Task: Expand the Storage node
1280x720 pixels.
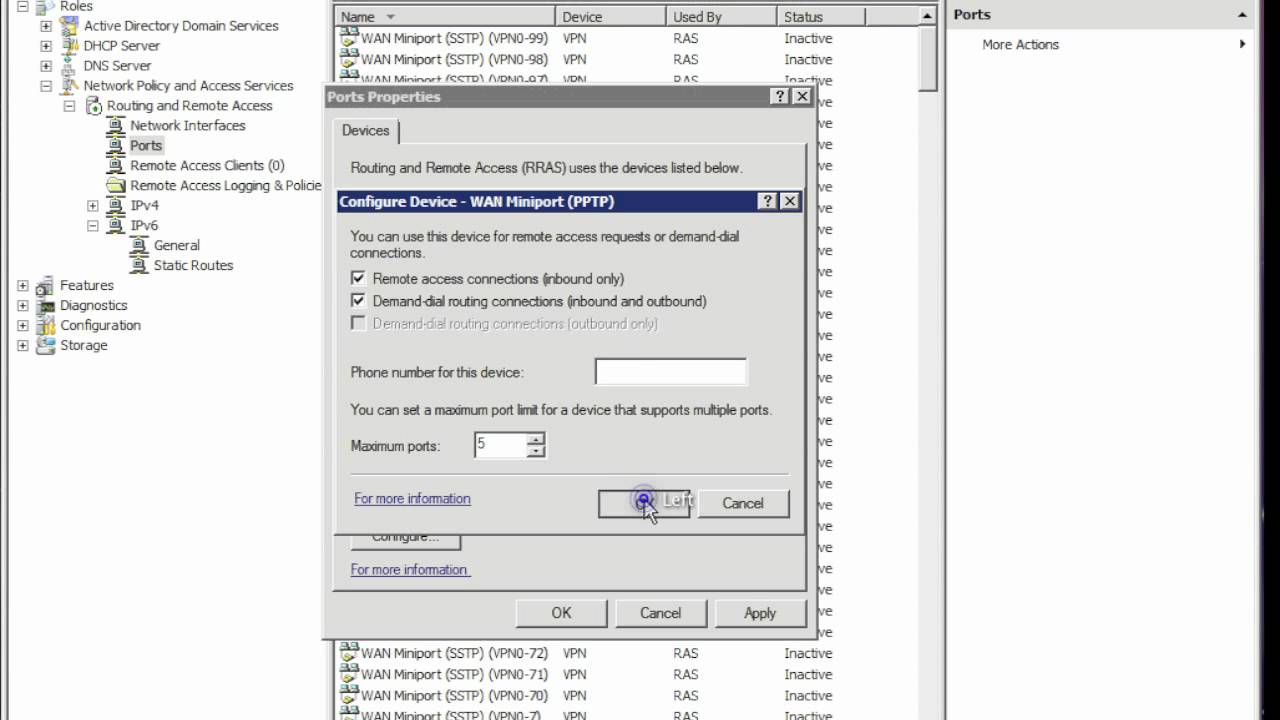Action: pos(23,346)
